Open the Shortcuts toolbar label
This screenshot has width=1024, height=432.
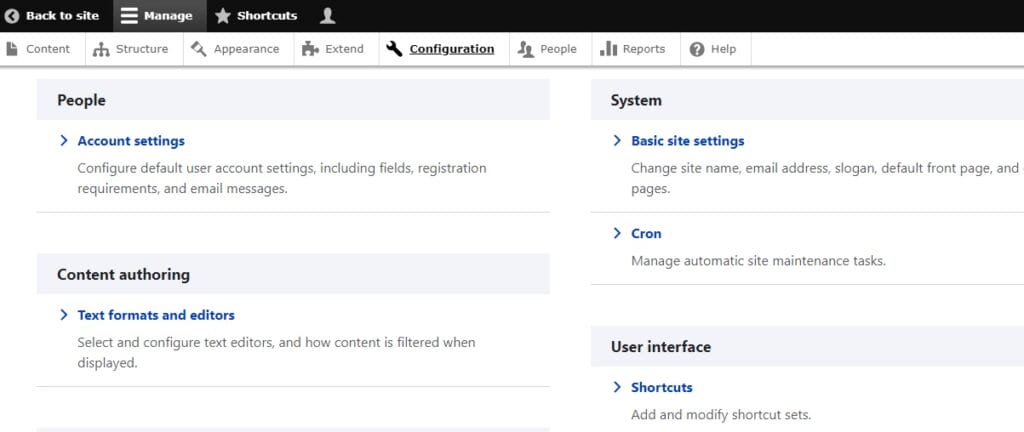coord(267,16)
